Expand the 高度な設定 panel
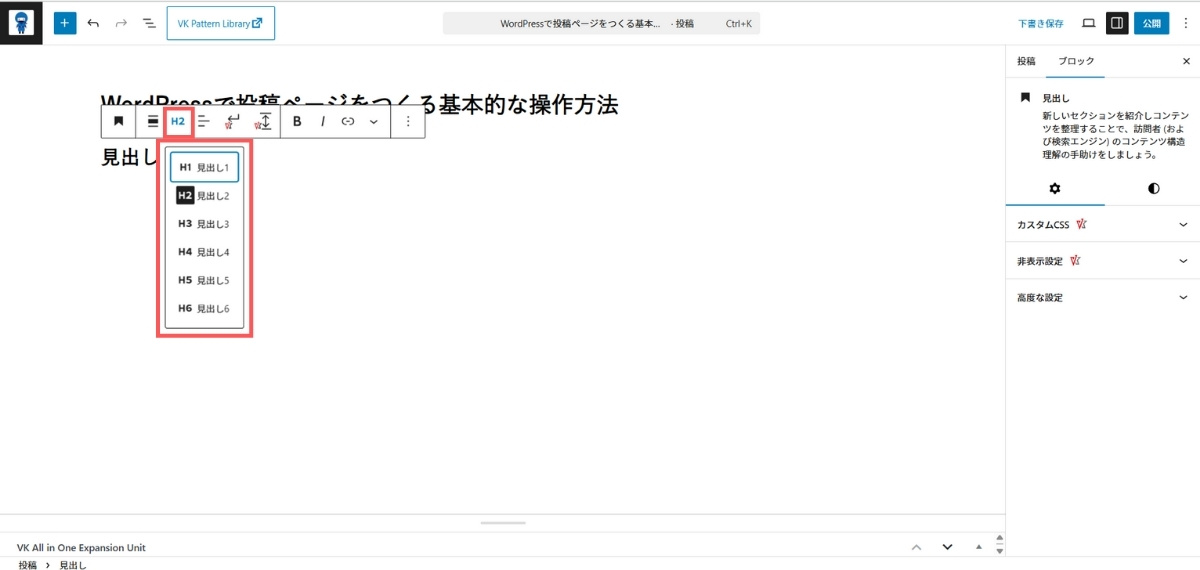The height and width of the screenshot is (570, 1200). click(1102, 298)
